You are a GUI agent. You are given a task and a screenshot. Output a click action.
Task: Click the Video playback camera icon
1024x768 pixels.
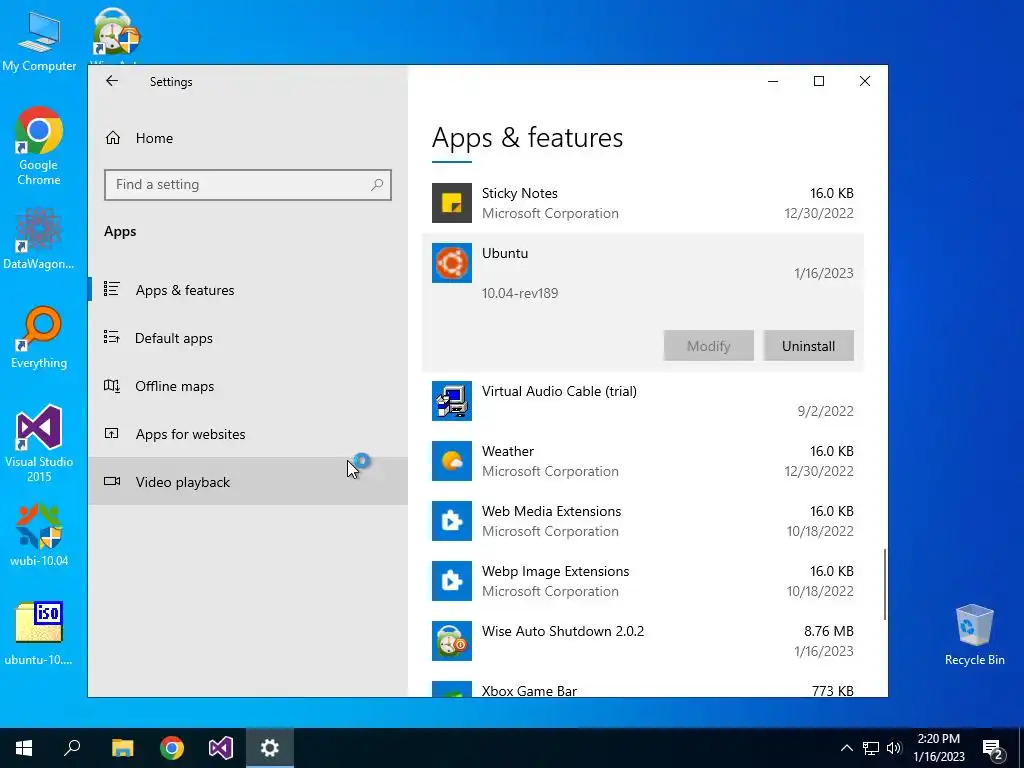click(x=112, y=481)
